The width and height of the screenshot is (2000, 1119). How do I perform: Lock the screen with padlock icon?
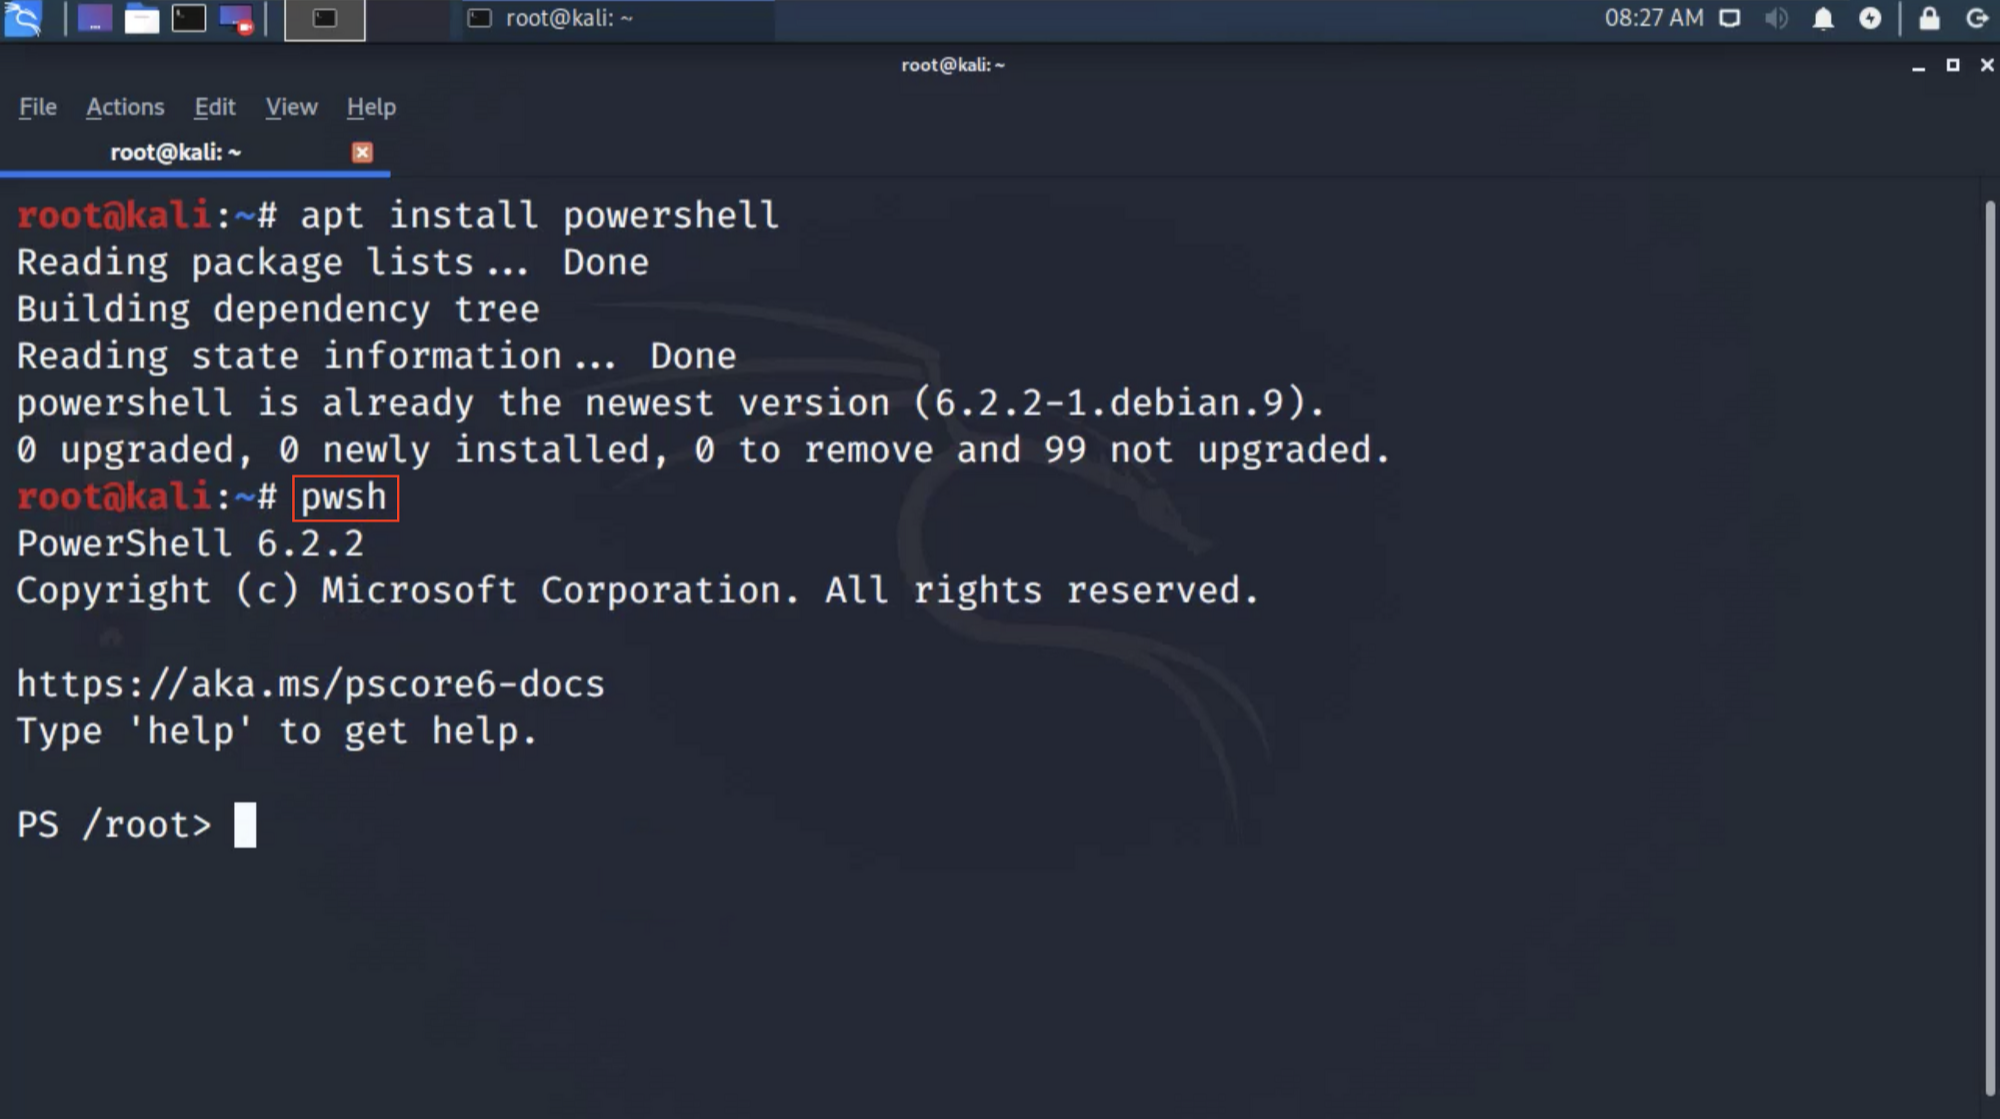1929,19
